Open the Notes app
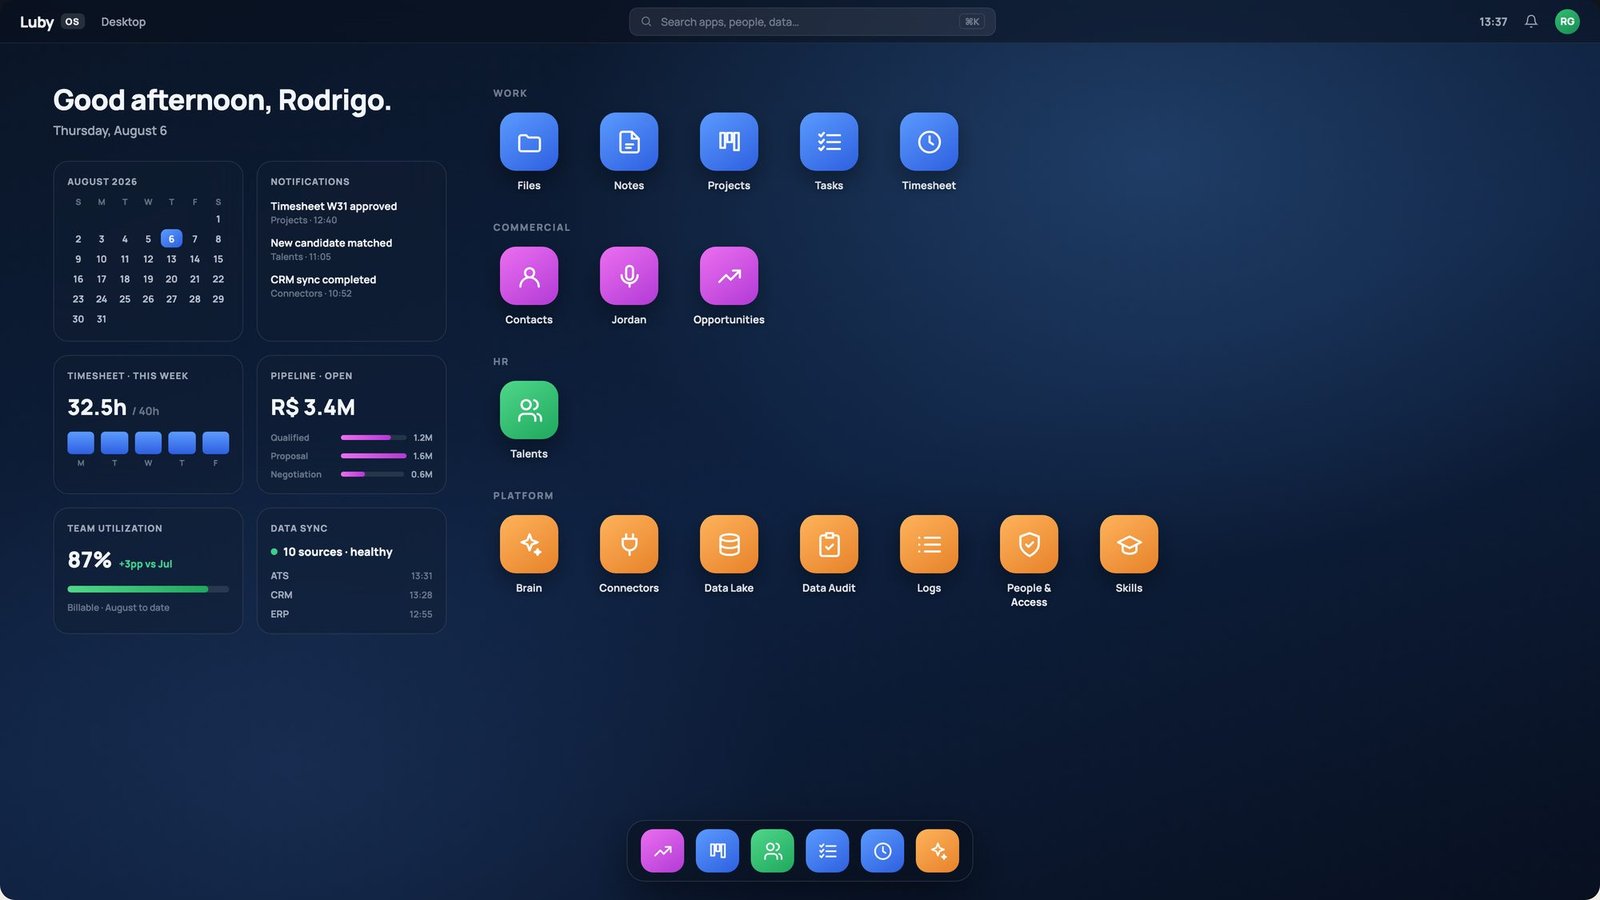 click(x=629, y=142)
